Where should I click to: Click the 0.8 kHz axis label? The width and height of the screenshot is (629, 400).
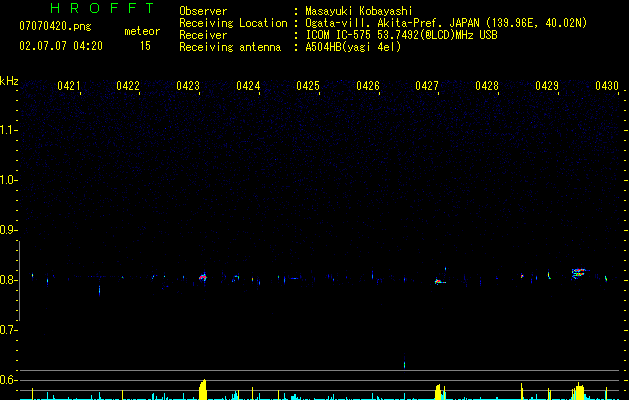pos(9,280)
